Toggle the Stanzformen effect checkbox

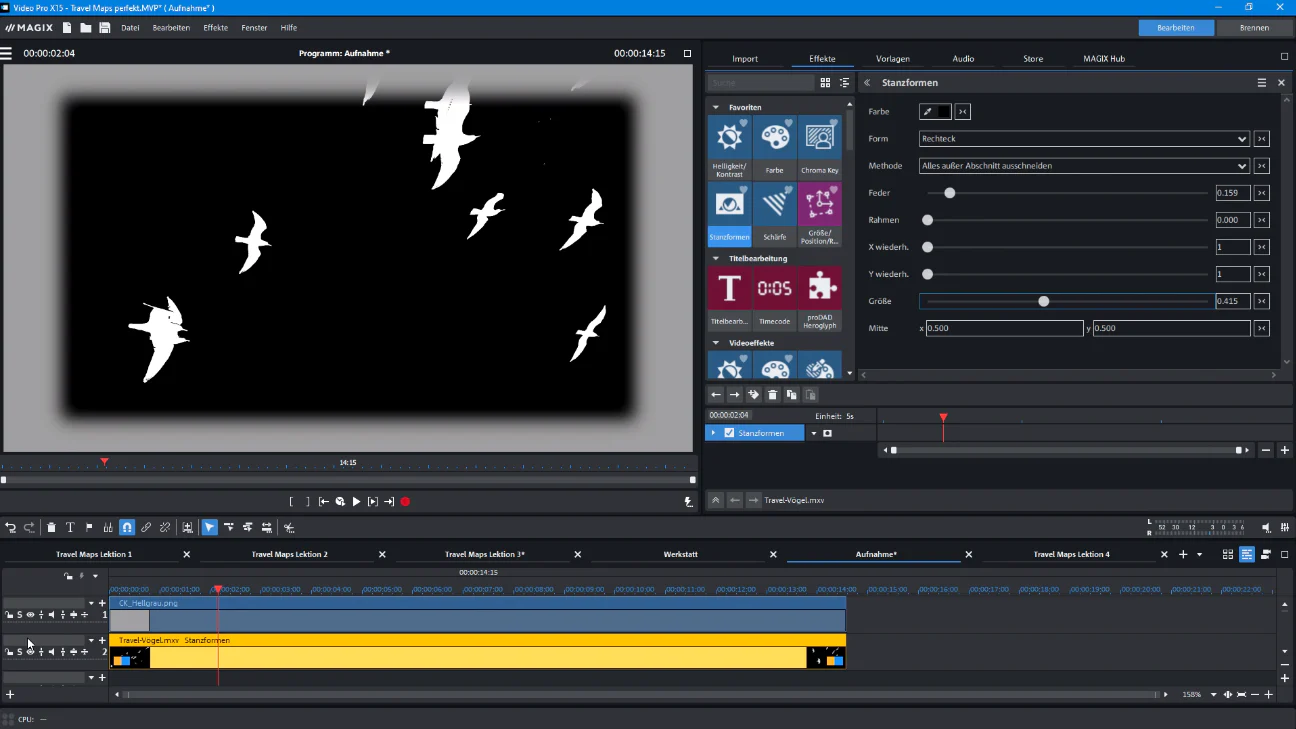pyautogui.click(x=729, y=433)
